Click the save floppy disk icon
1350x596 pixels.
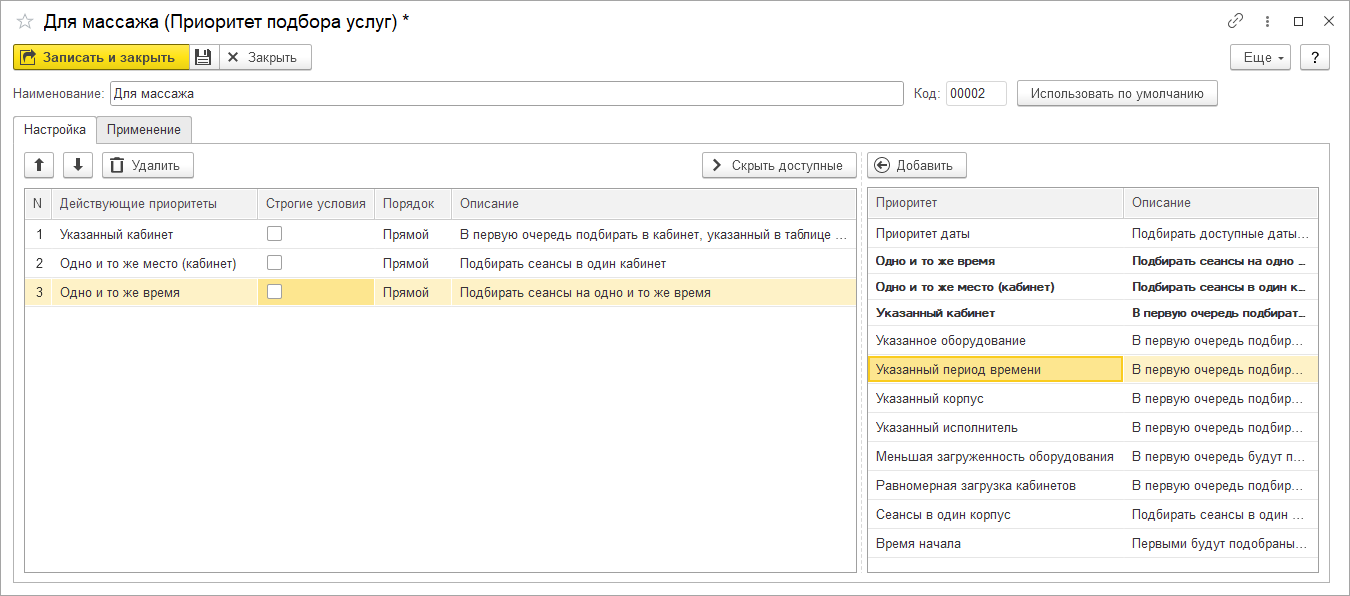[x=203, y=57]
